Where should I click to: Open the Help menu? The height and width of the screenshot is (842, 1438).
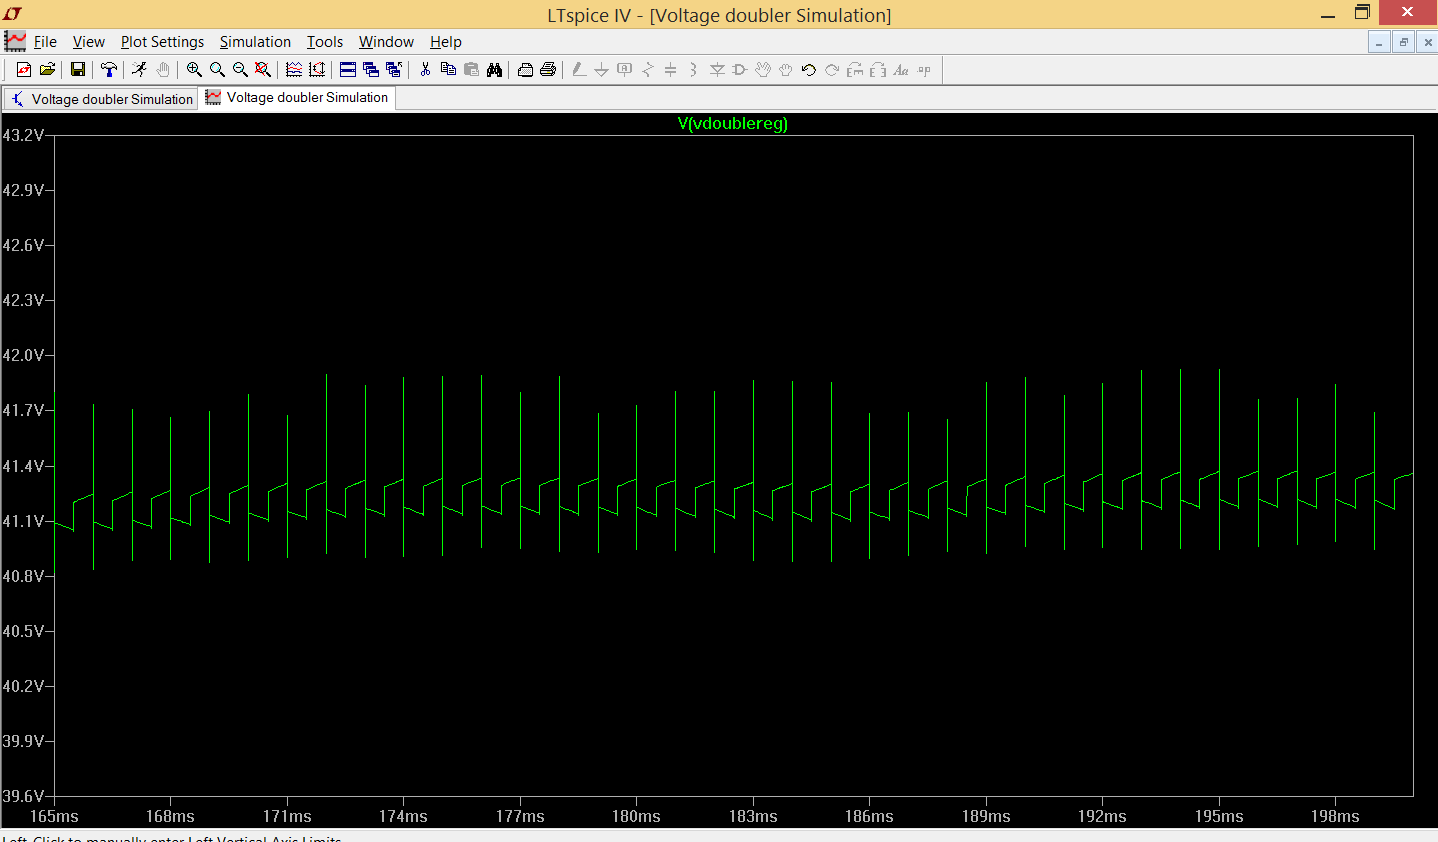point(446,42)
